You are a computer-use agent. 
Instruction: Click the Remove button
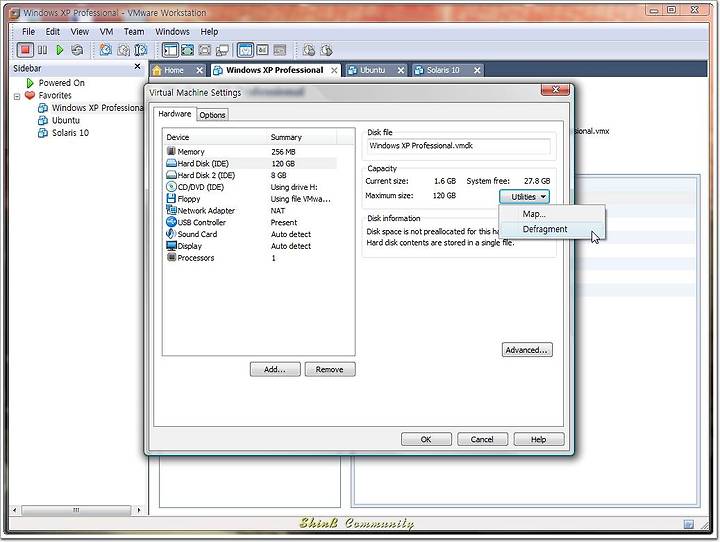(330, 369)
